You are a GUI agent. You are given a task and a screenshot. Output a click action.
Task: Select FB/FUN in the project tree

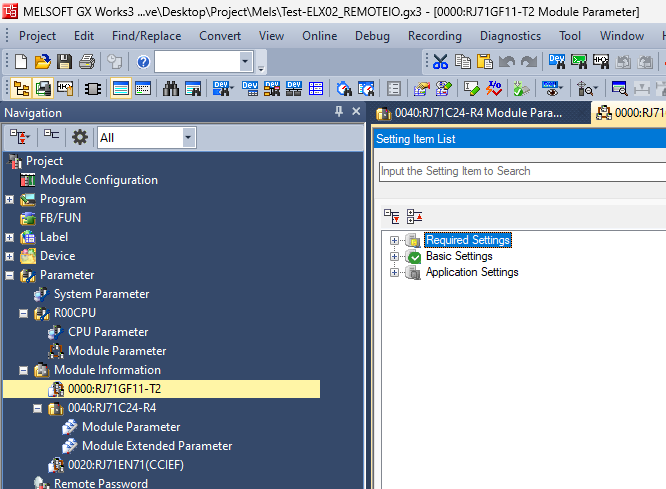[x=60, y=218]
